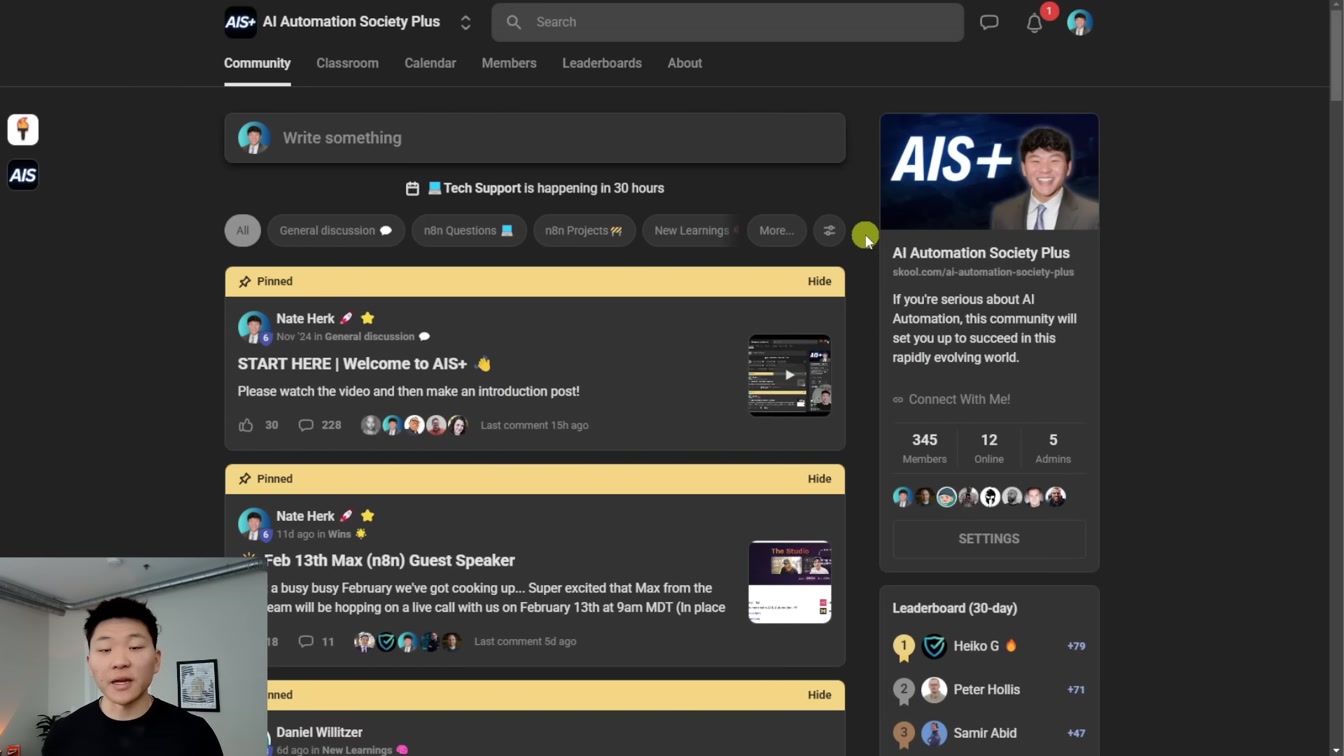Click the Last comment 15h ago text

534,425
